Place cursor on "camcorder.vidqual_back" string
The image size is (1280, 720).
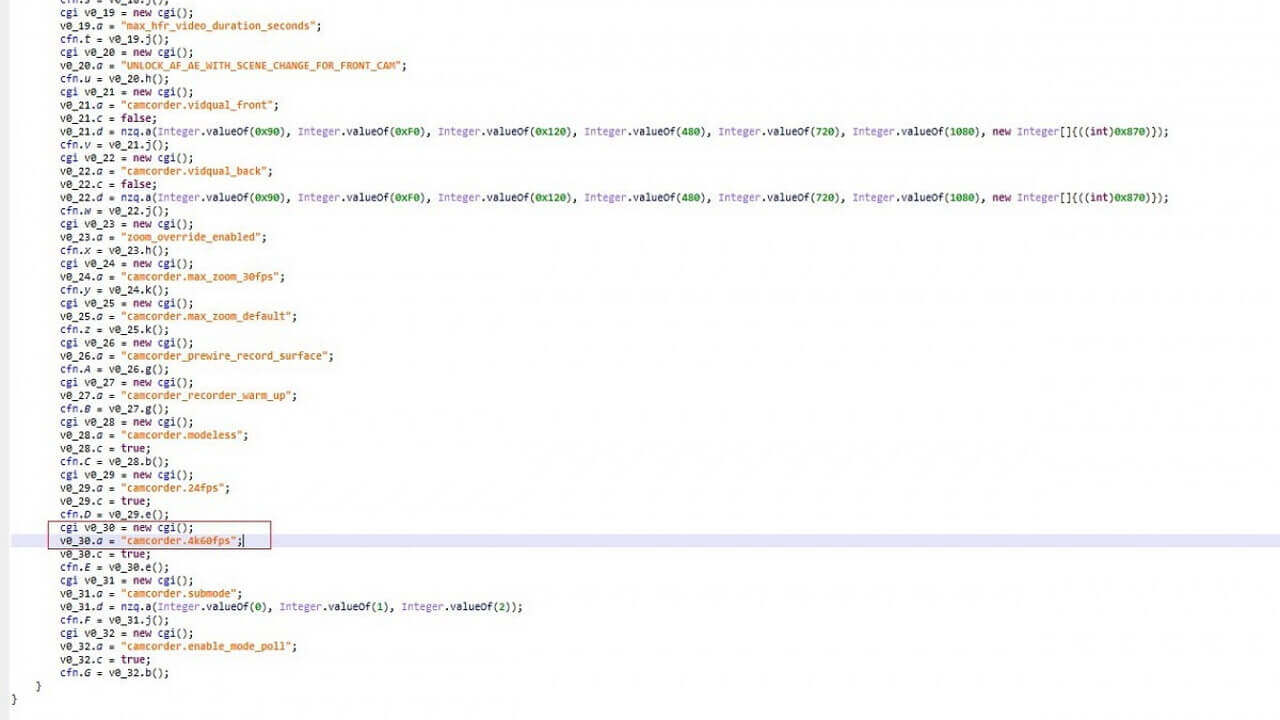(196, 171)
